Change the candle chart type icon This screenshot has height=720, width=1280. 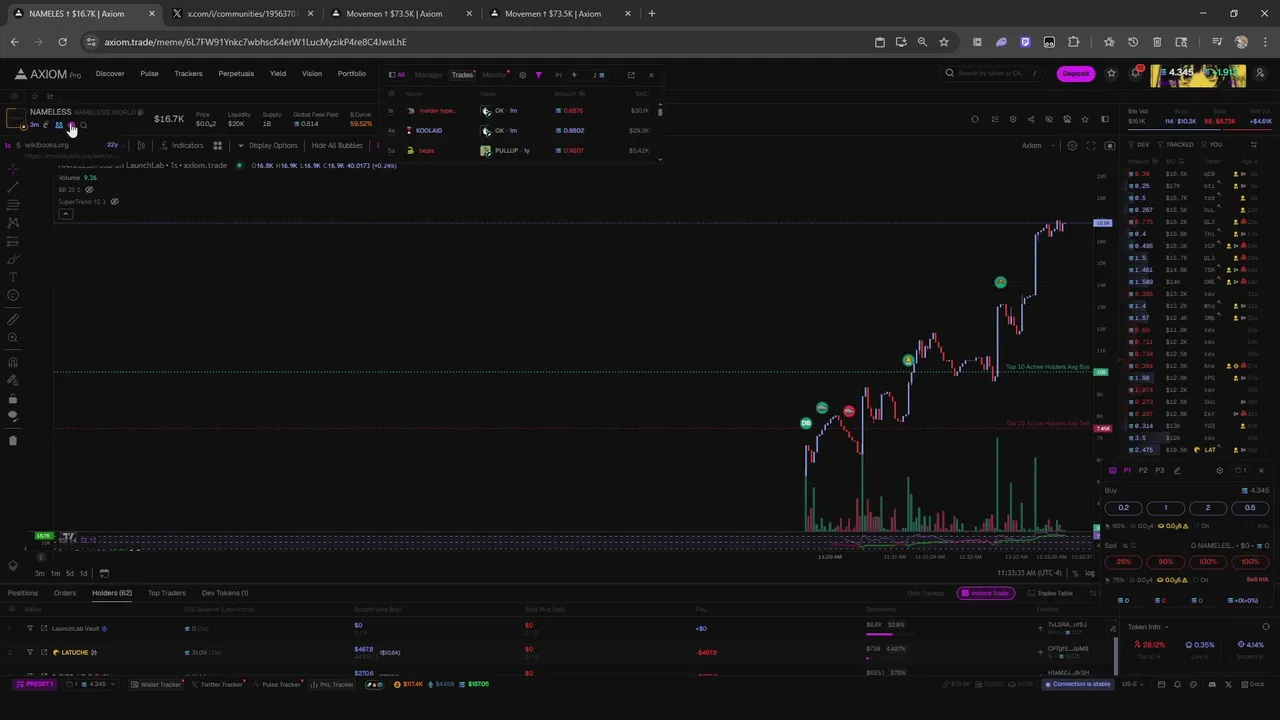click(x=141, y=146)
